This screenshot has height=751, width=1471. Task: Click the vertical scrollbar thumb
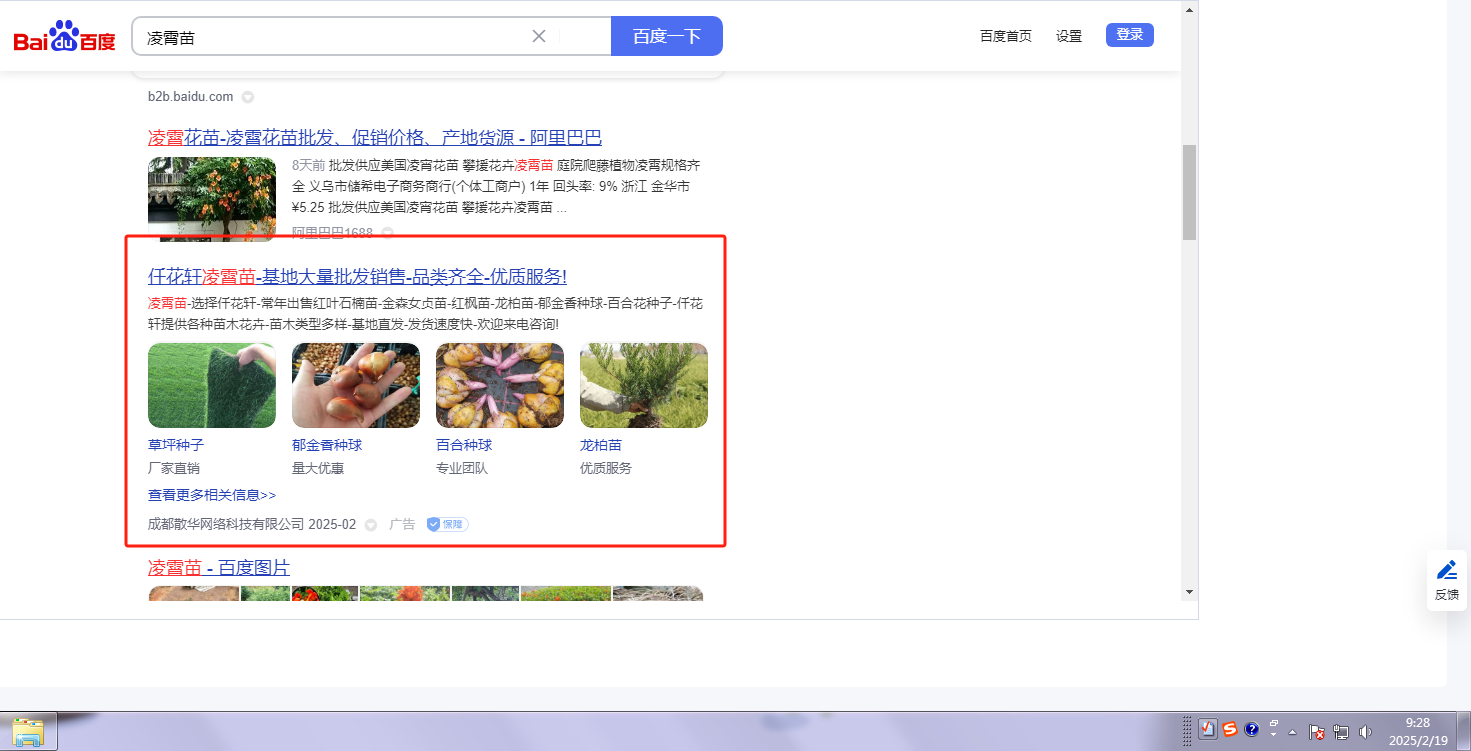[x=1189, y=192]
